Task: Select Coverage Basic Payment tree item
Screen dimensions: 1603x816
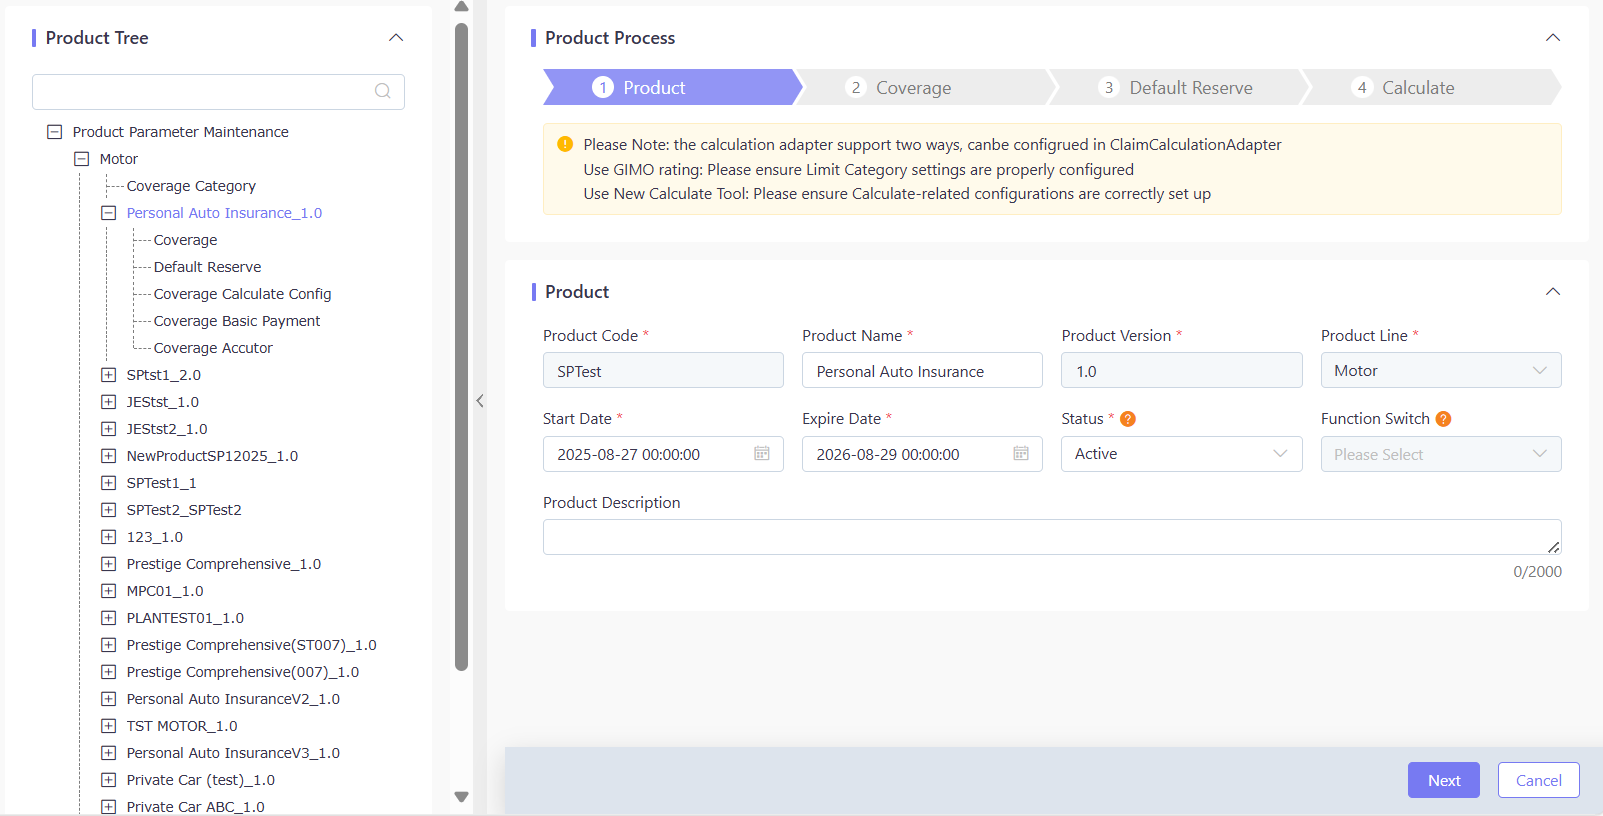Action: pos(237,321)
